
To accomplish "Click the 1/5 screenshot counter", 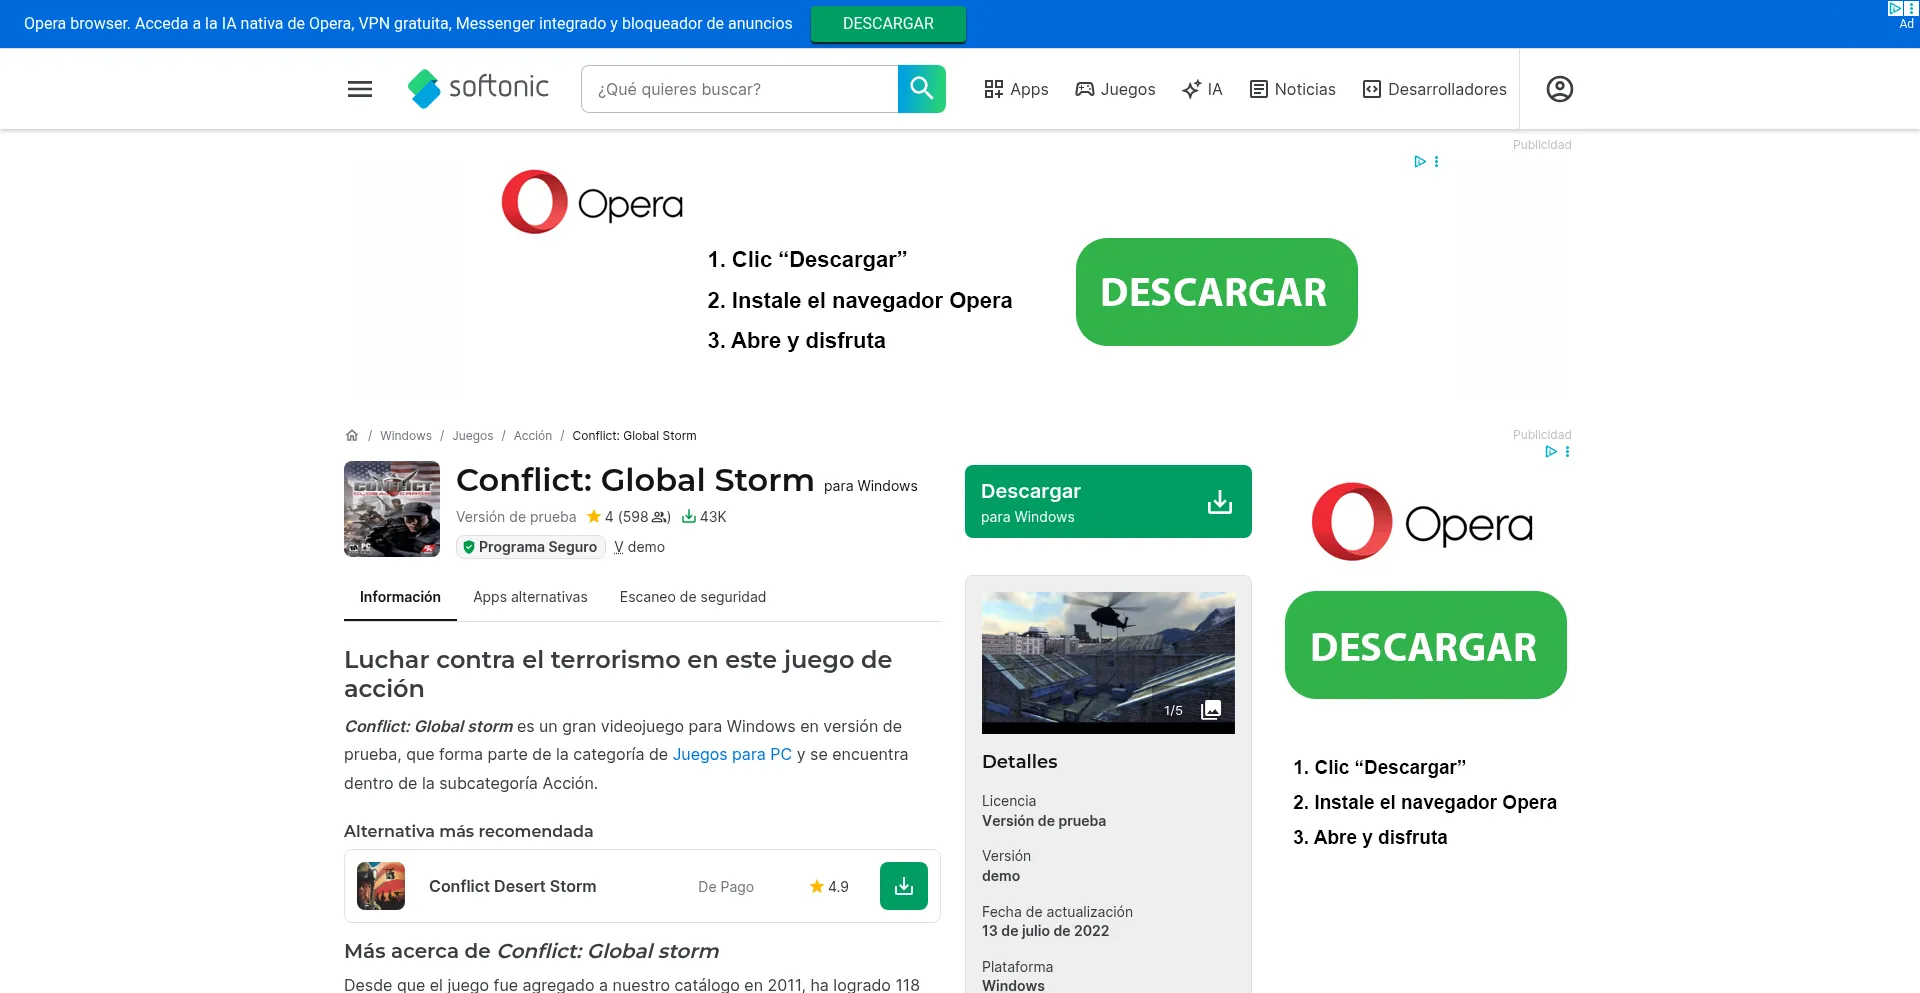I will tap(1173, 711).
